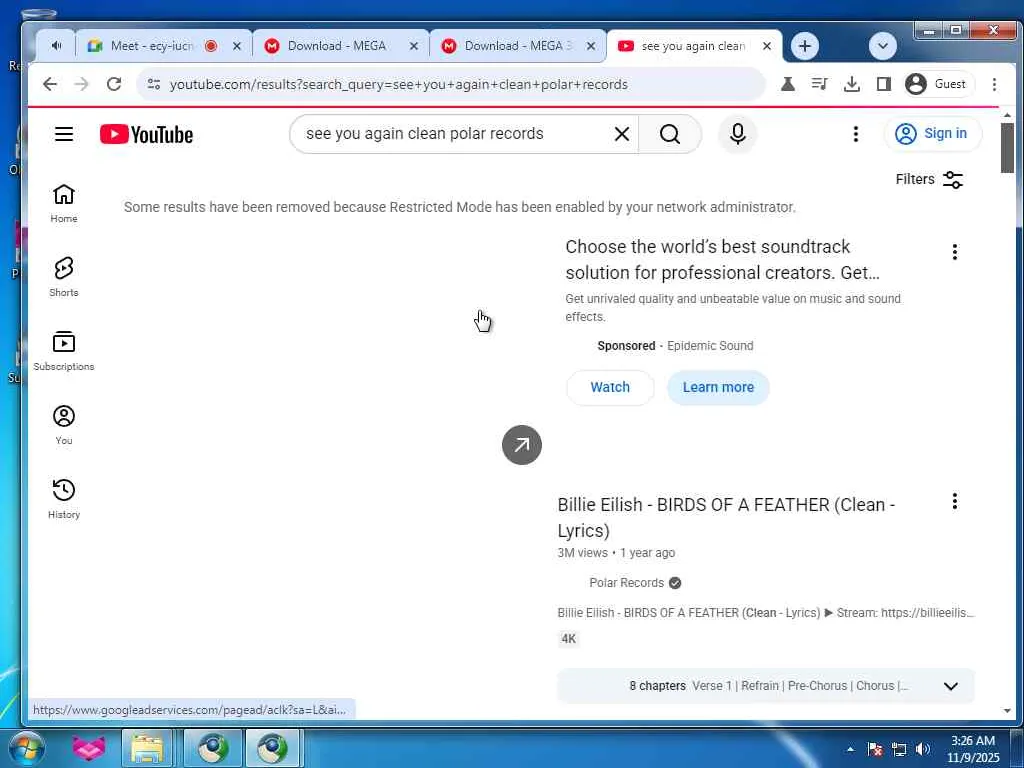Open YouTube settings three-dot menu

856,134
